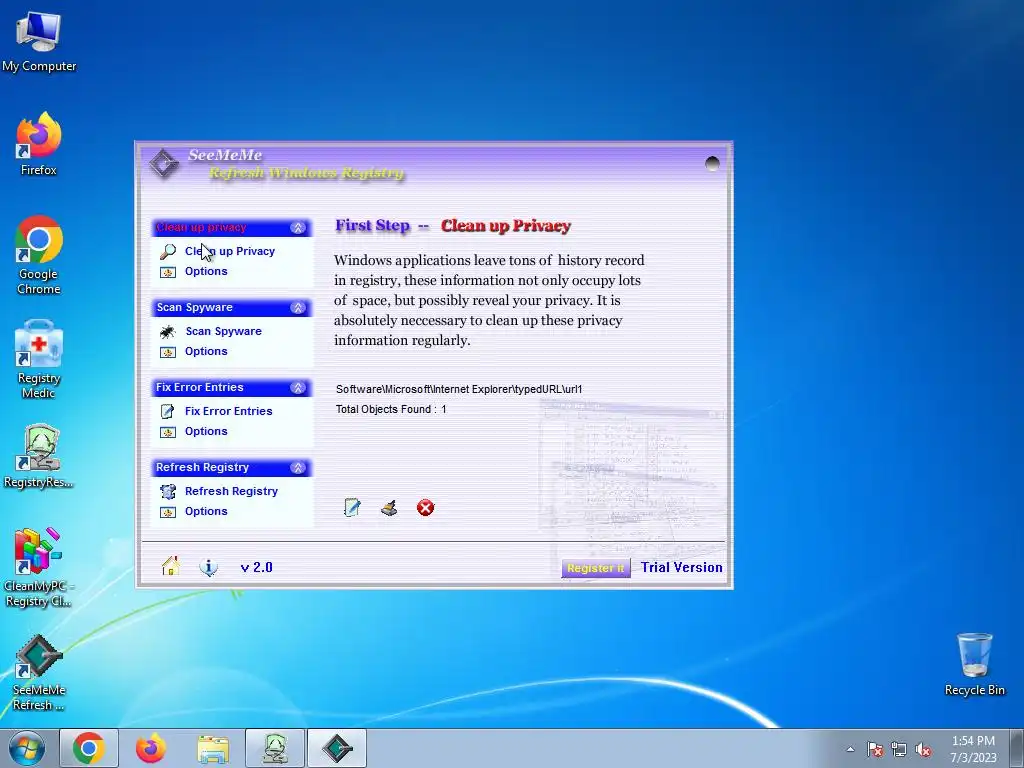The image size is (1024, 768).
Task: Click the Options icon under Clean up privacy
Action: pos(168,272)
